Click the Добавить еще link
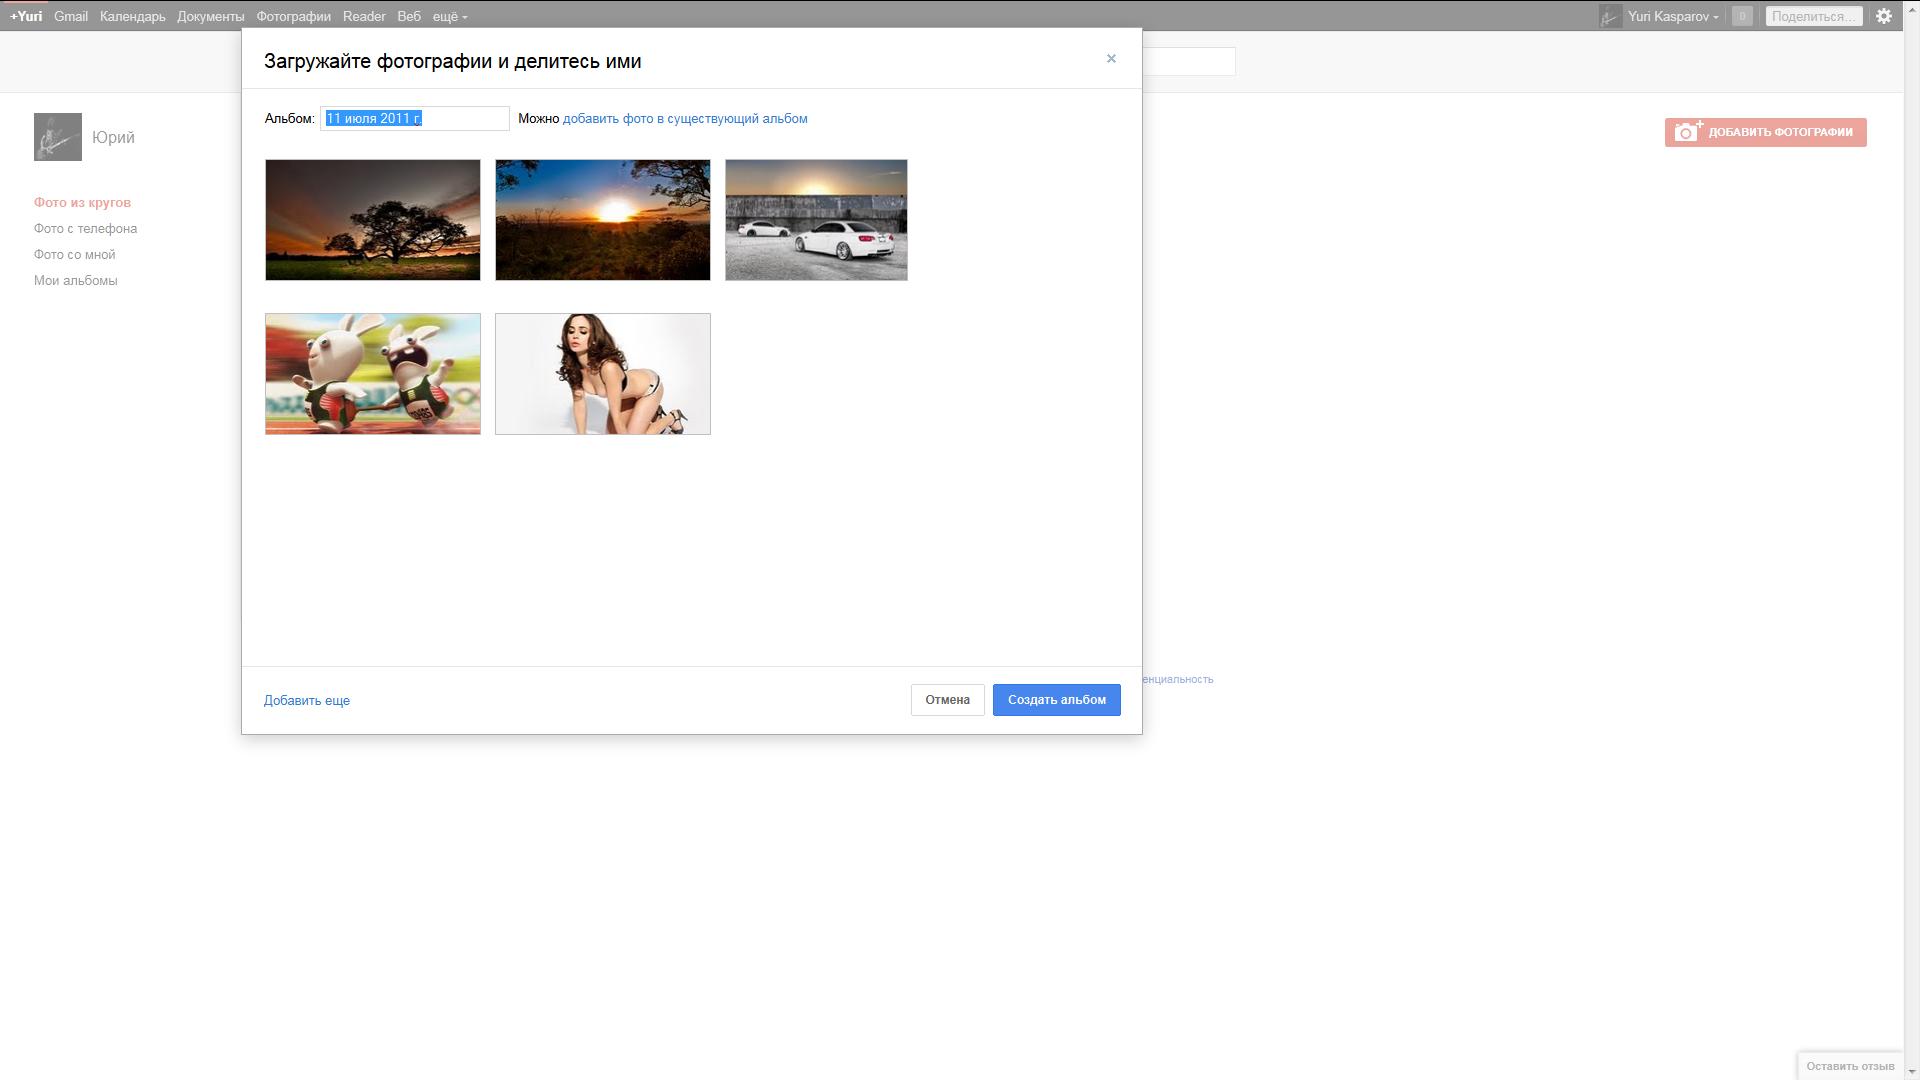This screenshot has height=1080, width=1920. click(x=307, y=701)
